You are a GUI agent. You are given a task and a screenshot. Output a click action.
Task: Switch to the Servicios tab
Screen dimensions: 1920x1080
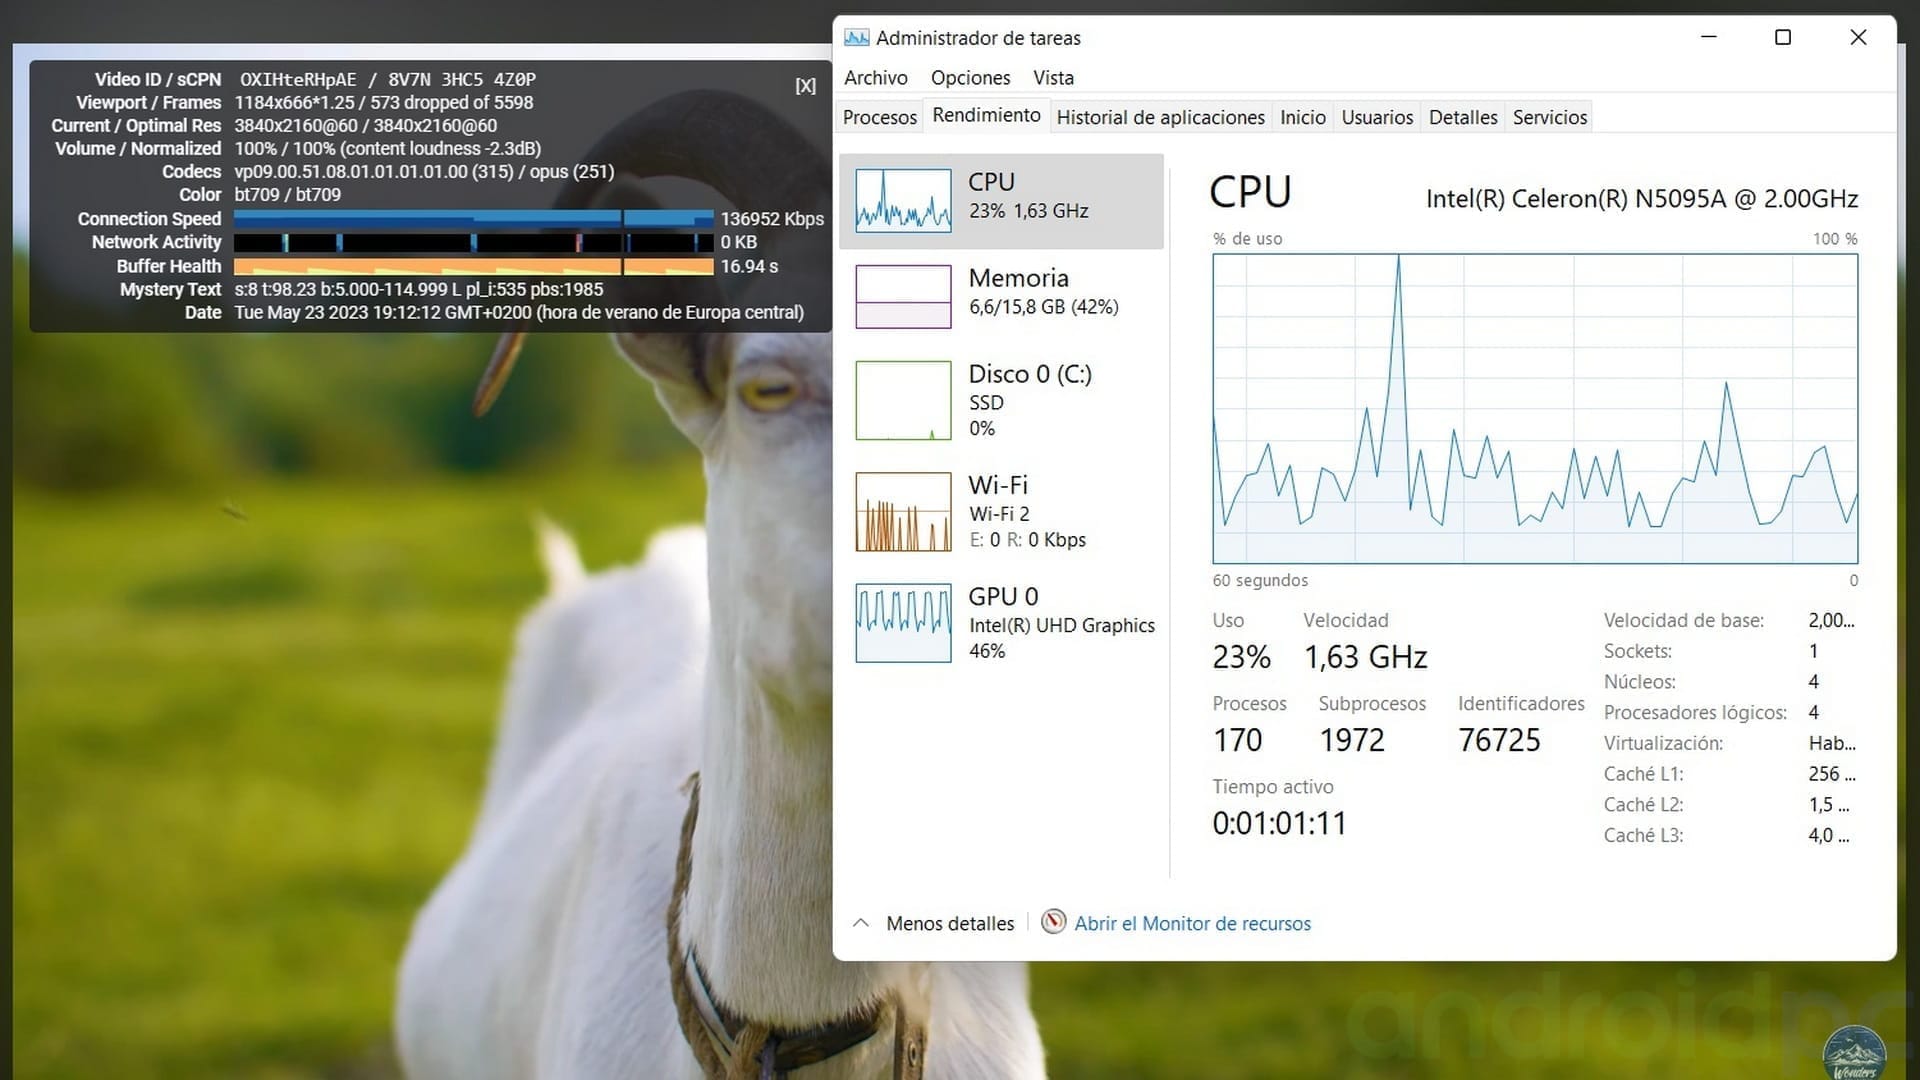pos(1550,117)
